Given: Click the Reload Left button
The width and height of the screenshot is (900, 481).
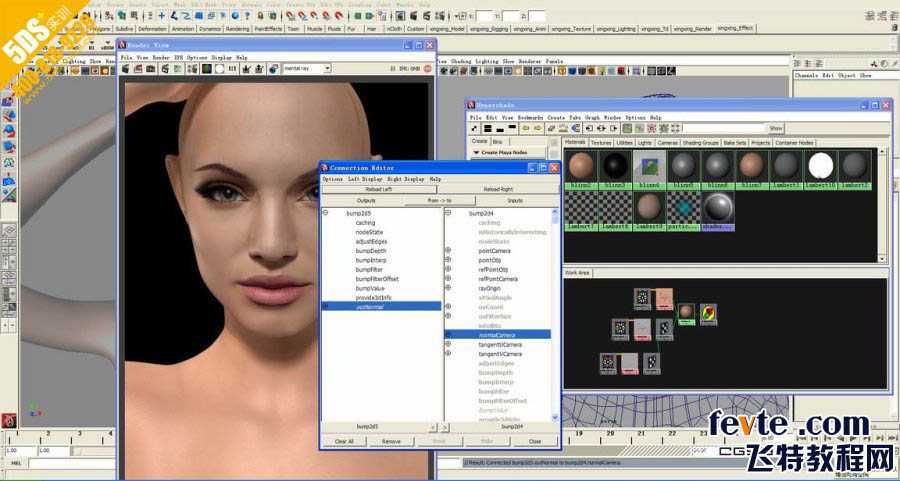Looking at the screenshot, I should [379, 189].
